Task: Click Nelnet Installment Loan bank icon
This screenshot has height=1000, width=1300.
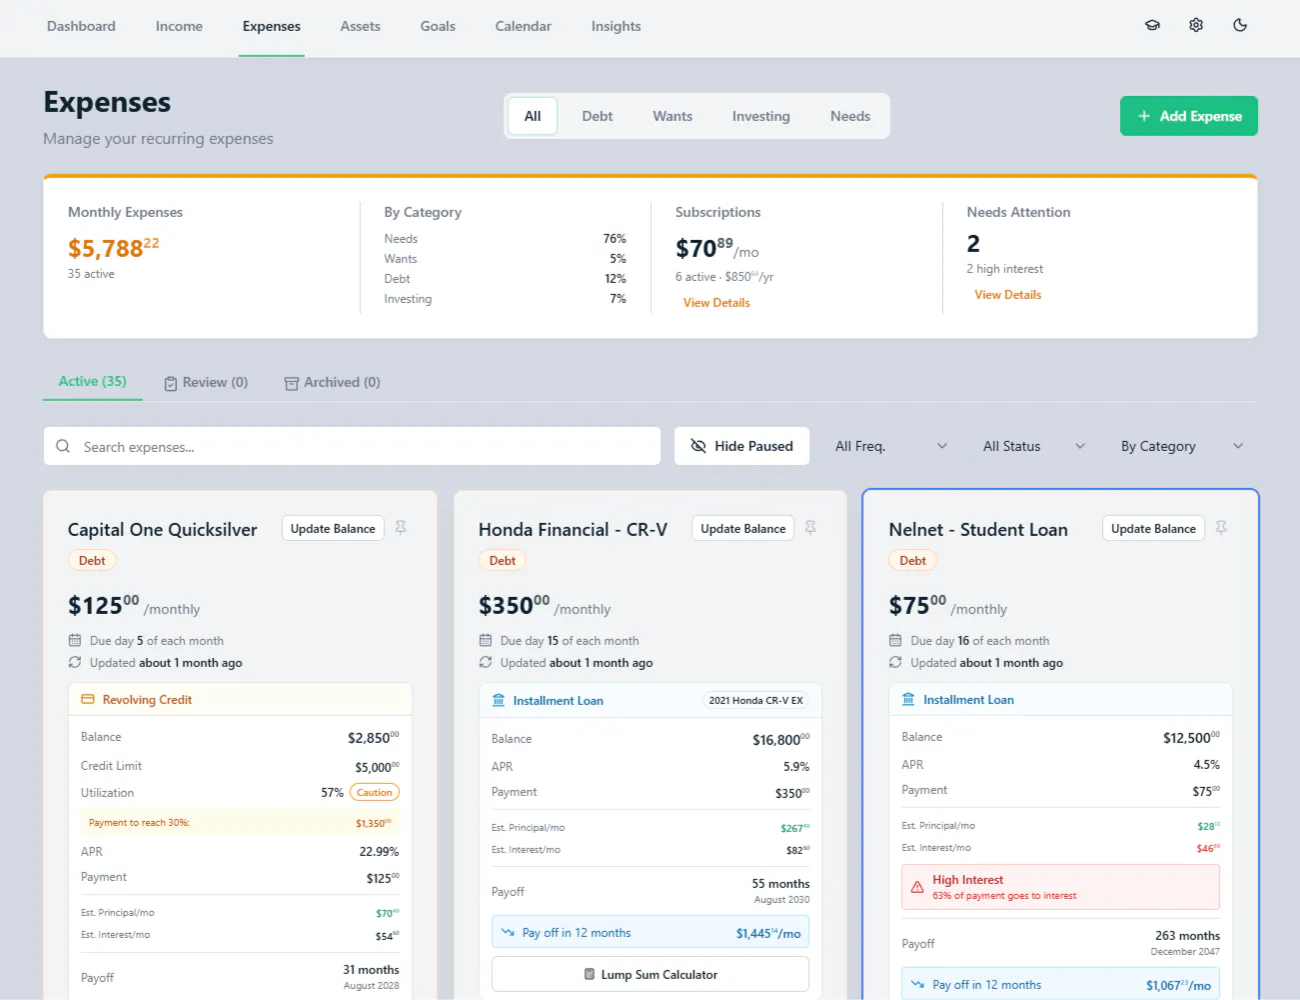Action: tap(908, 700)
